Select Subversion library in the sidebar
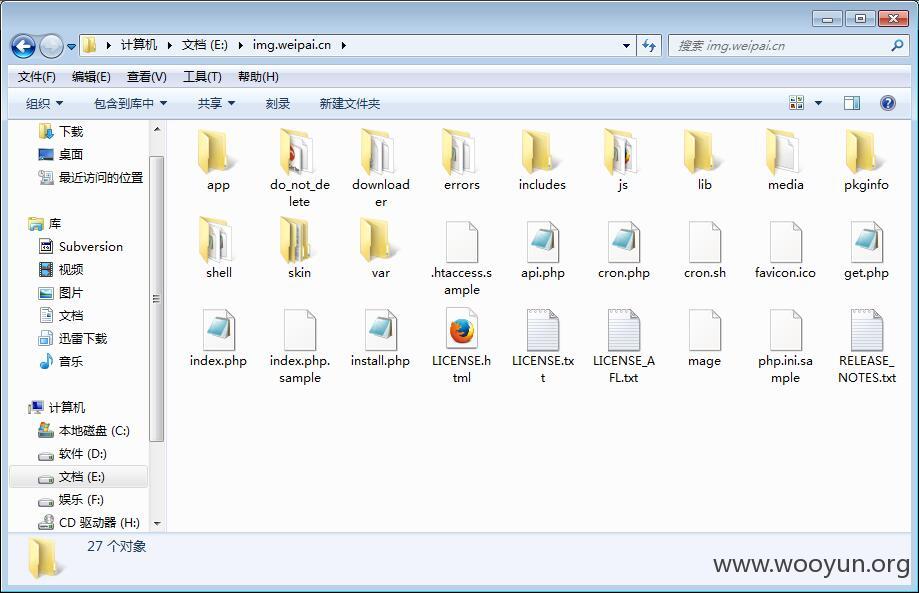Image resolution: width=919 pixels, height=593 pixels. [x=81, y=247]
